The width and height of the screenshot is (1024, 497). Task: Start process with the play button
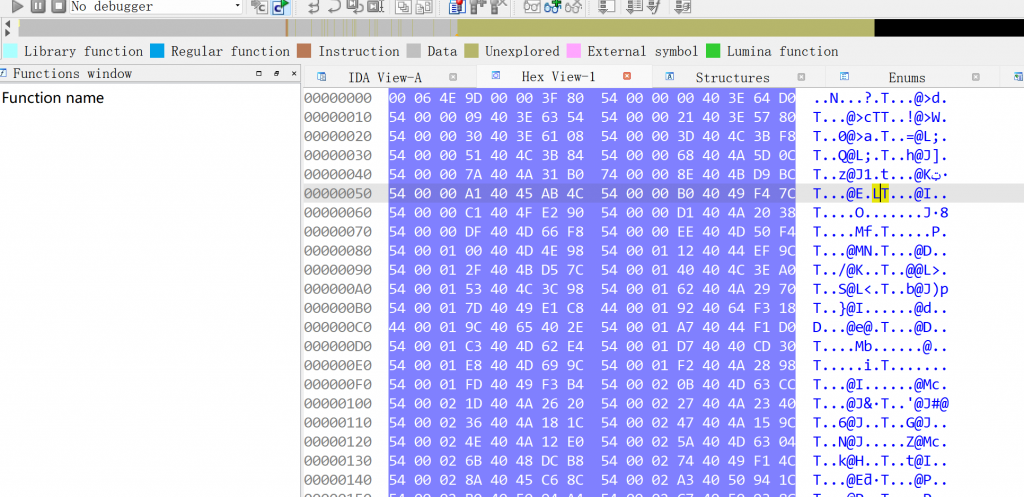tap(17, 6)
